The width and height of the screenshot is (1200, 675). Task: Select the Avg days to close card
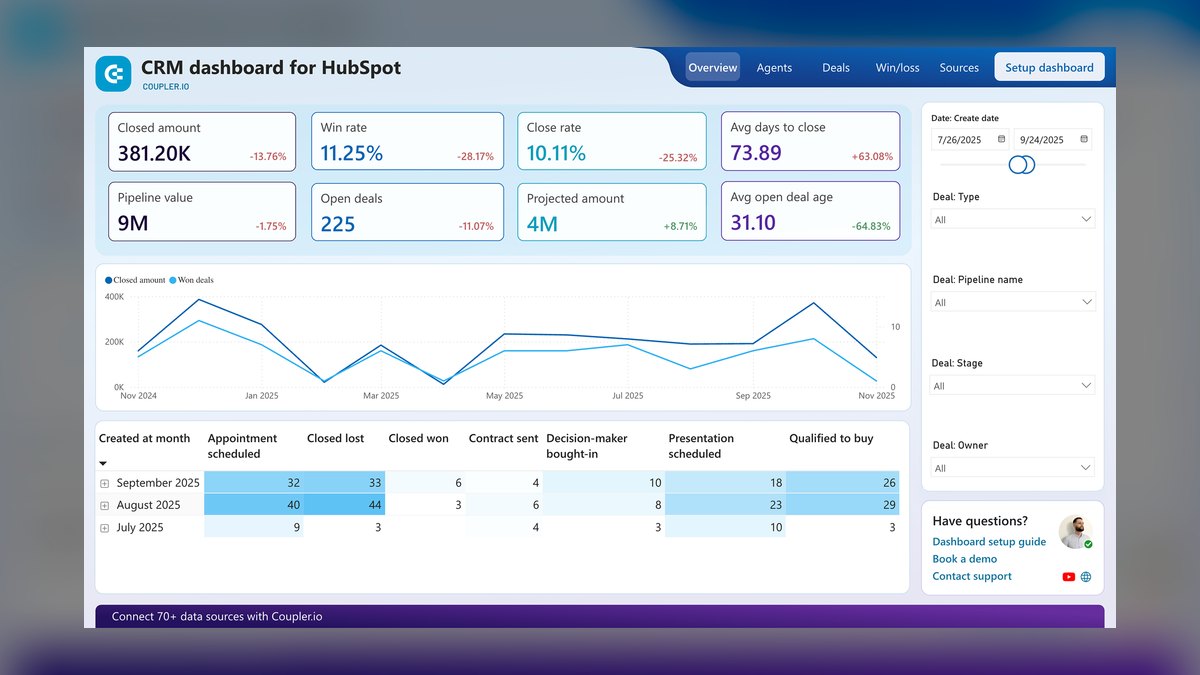(x=810, y=142)
